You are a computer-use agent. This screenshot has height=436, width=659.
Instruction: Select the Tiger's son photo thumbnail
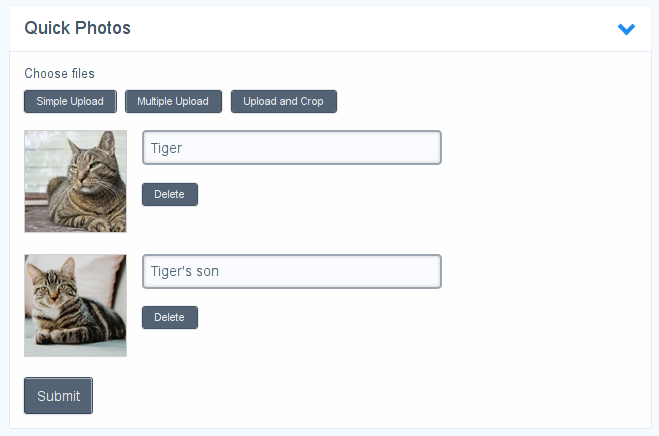pos(76,305)
